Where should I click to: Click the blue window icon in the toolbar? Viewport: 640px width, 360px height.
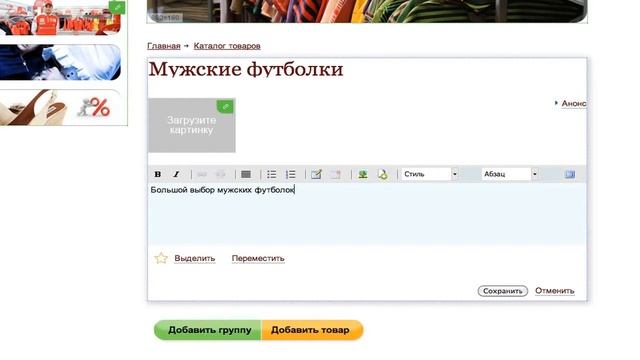point(570,174)
